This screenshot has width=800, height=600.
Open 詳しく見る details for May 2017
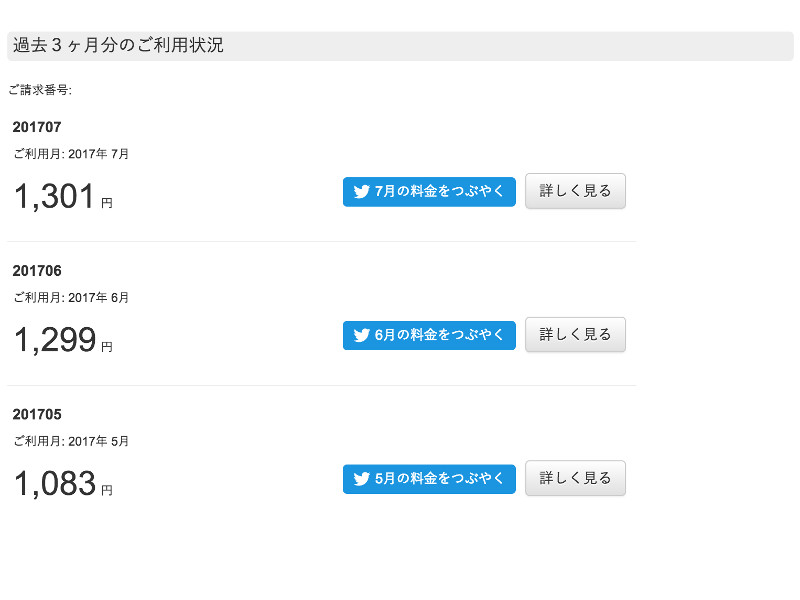click(575, 478)
